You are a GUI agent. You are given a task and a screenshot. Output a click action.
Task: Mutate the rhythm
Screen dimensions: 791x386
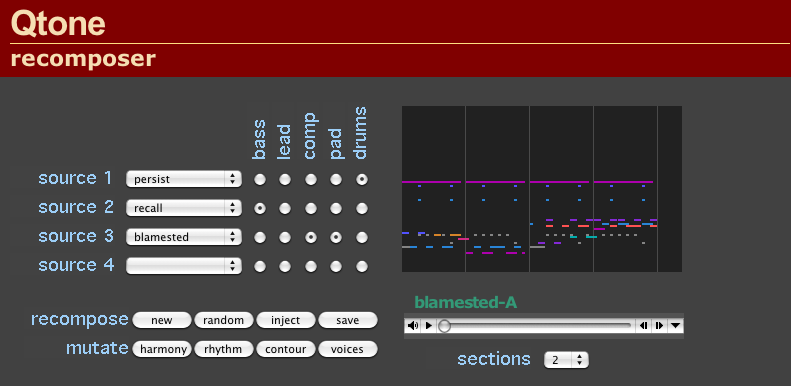(223, 349)
